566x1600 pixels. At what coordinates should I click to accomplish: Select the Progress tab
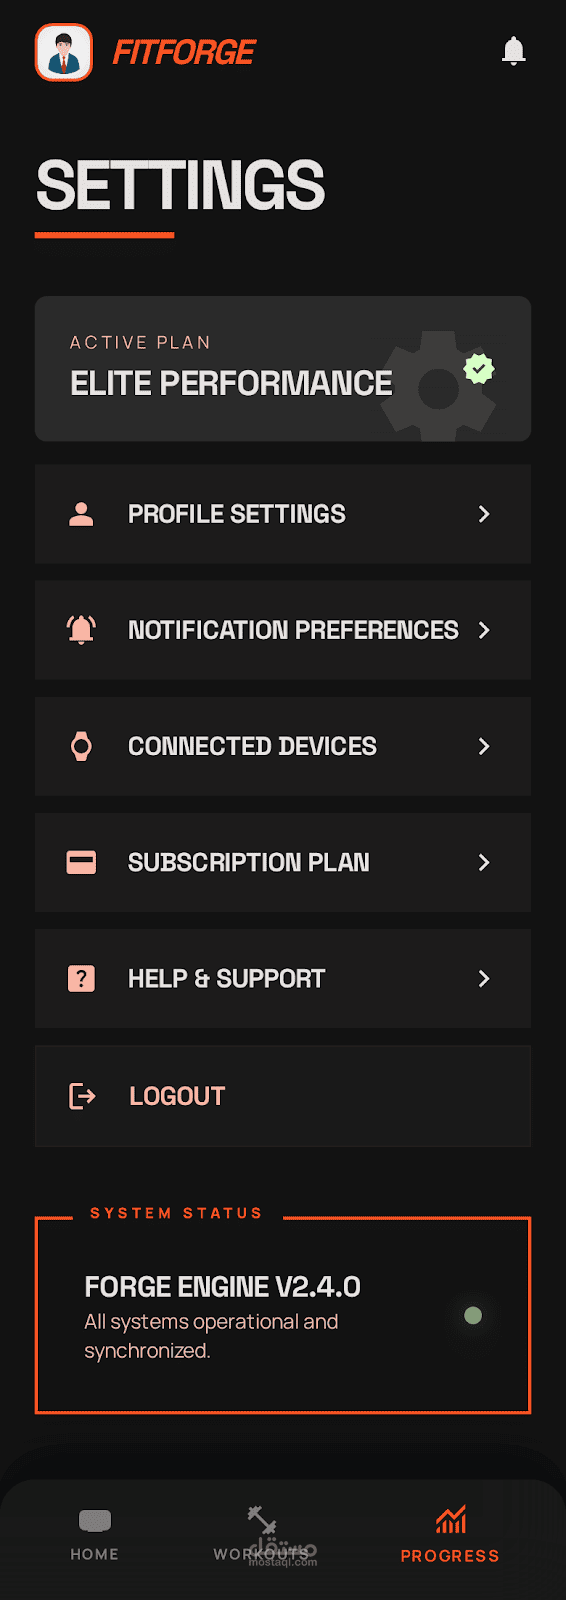[450, 1535]
